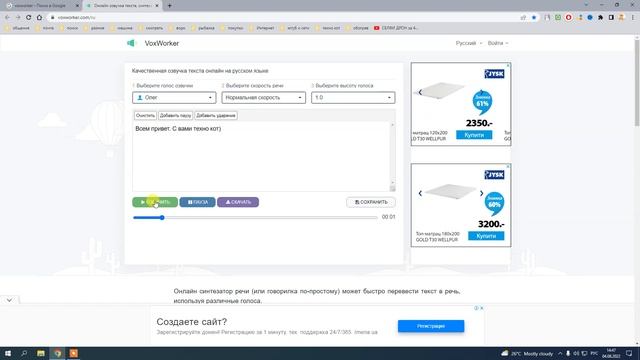
Task: Close the VoxWorker browser tab
Action: 157,6
